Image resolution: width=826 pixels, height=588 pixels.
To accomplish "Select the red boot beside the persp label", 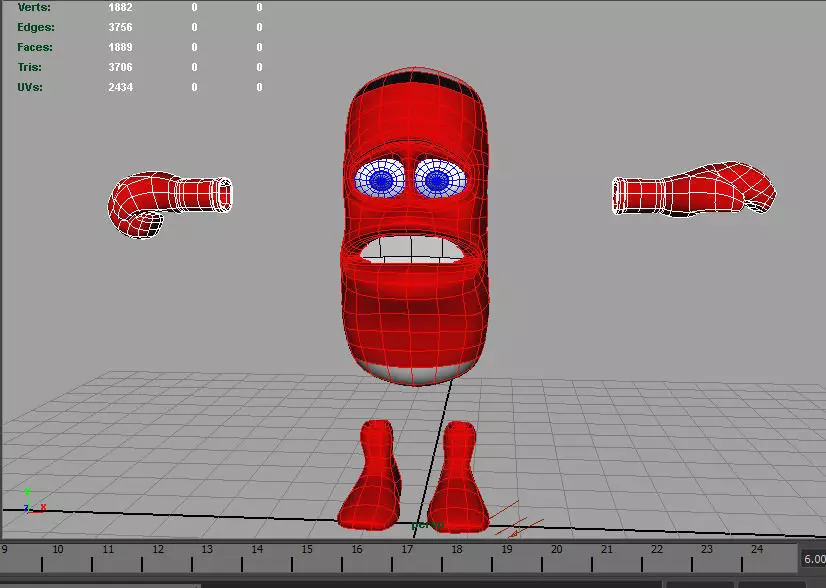I will tap(459, 476).
